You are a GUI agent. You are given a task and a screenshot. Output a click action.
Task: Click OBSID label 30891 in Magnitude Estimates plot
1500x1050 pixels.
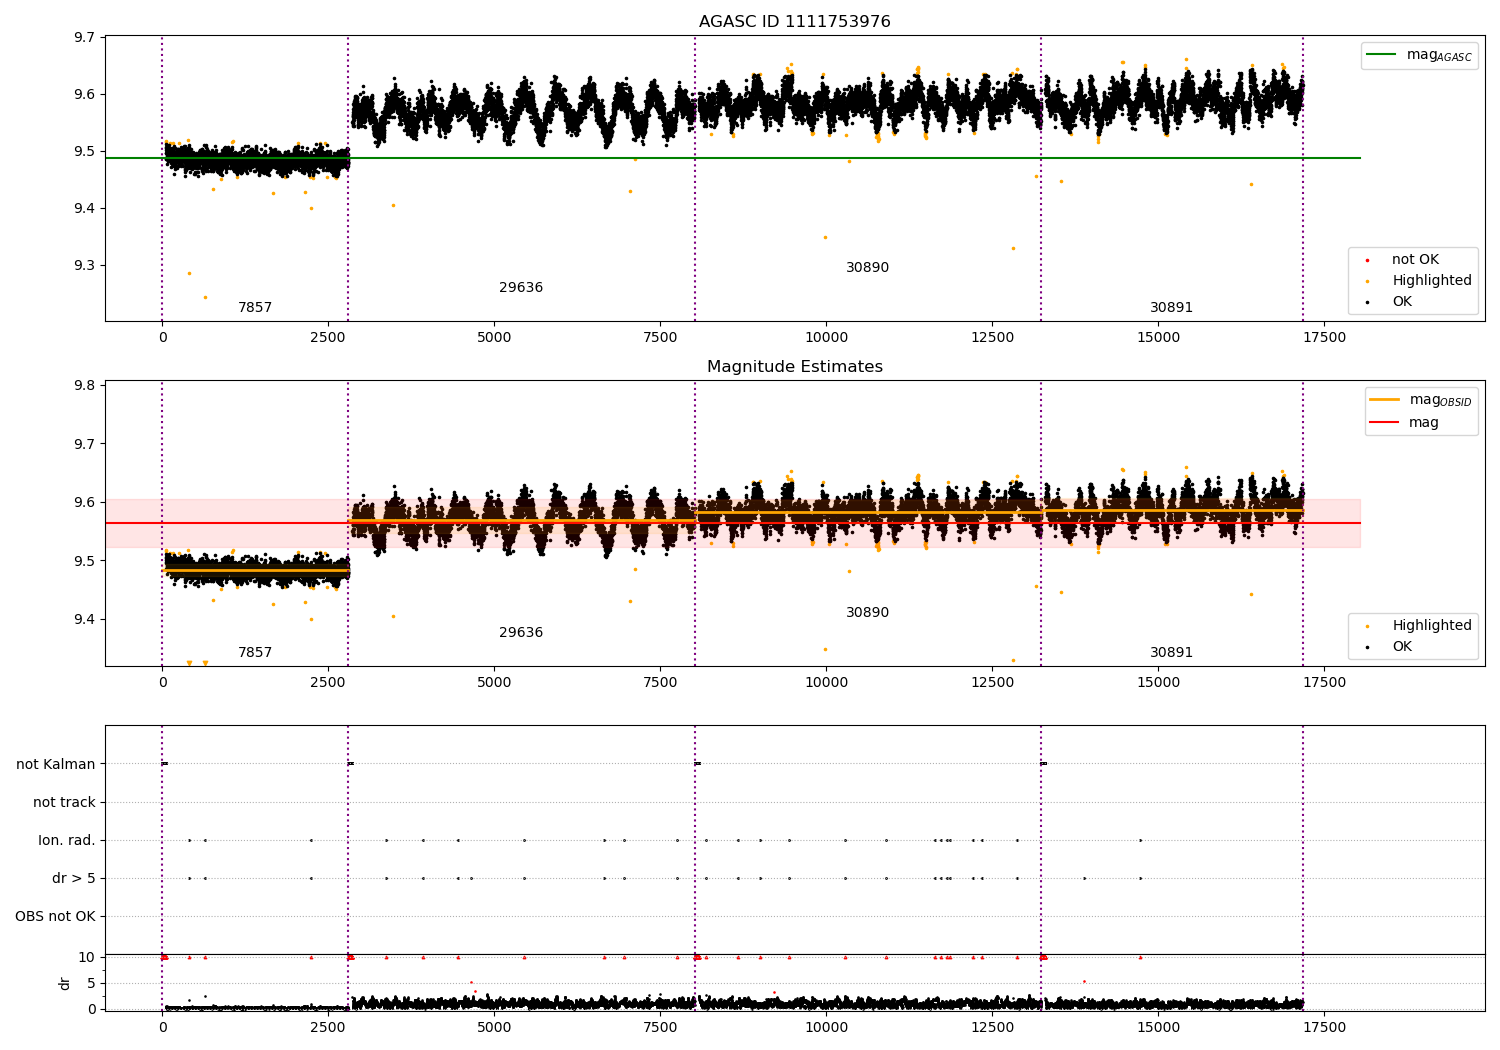pyautogui.click(x=1171, y=653)
